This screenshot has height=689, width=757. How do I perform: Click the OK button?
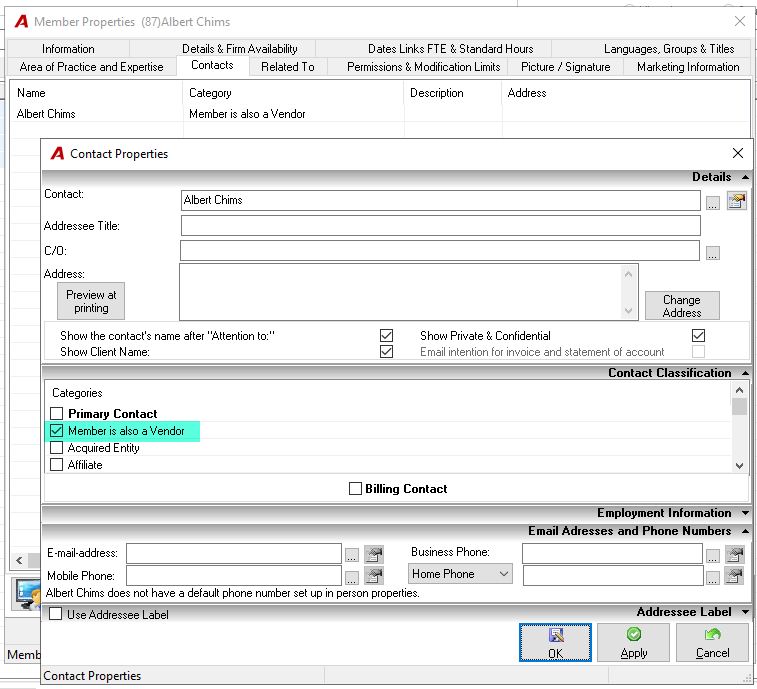555,642
